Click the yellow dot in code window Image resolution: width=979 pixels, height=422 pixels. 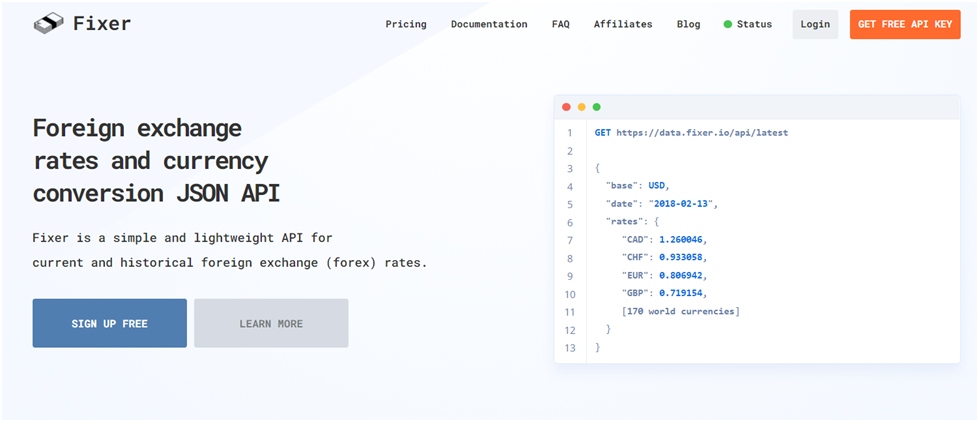[x=581, y=107]
